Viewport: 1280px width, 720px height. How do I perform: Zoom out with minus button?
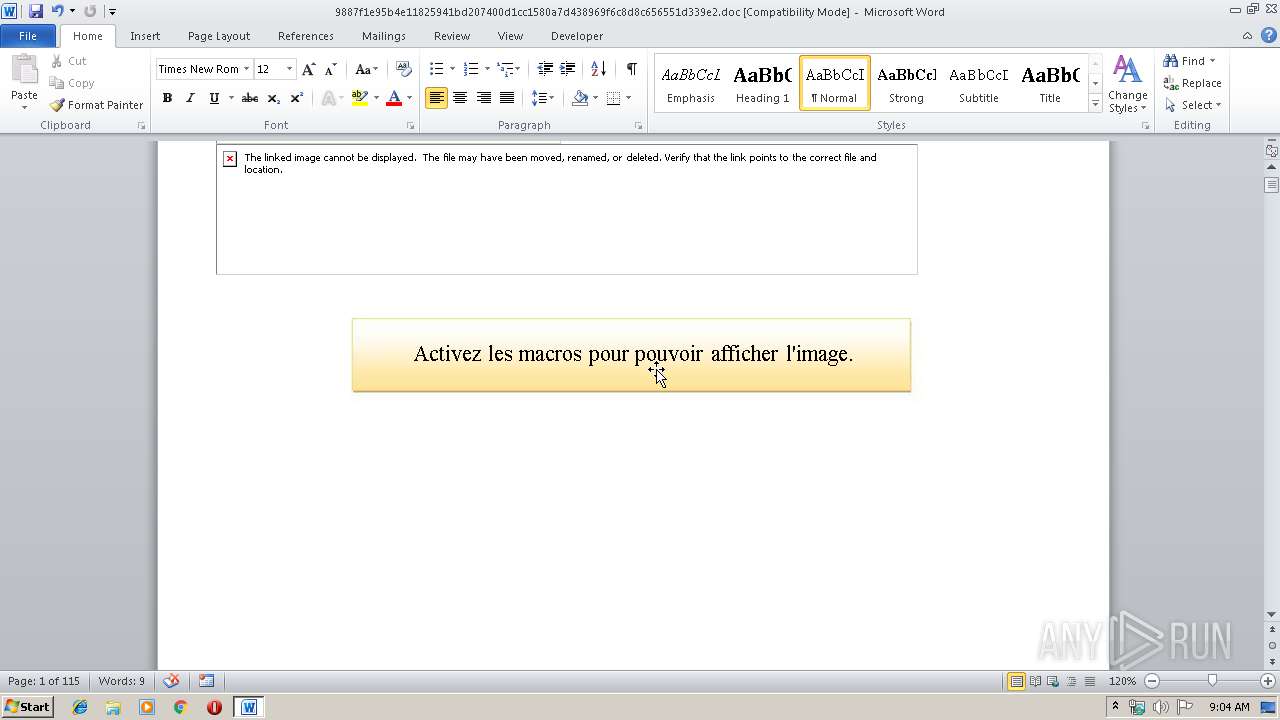click(1152, 681)
